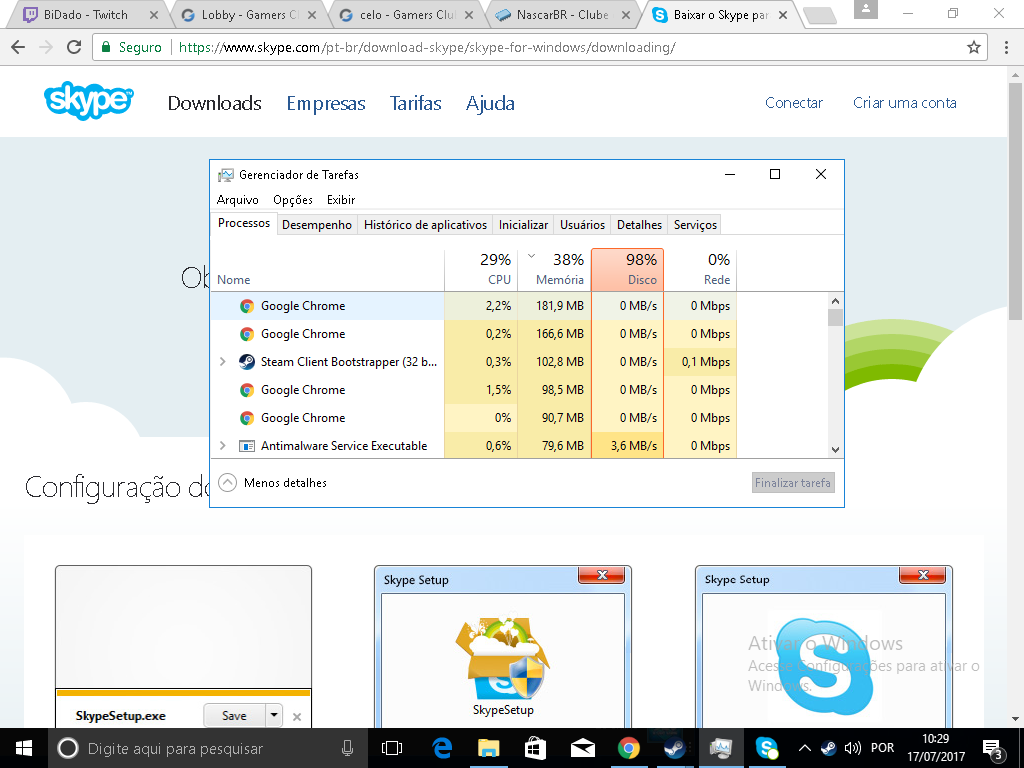Close the BiDado - Twitch tab
This screenshot has height=768, width=1024.
[x=154, y=15]
